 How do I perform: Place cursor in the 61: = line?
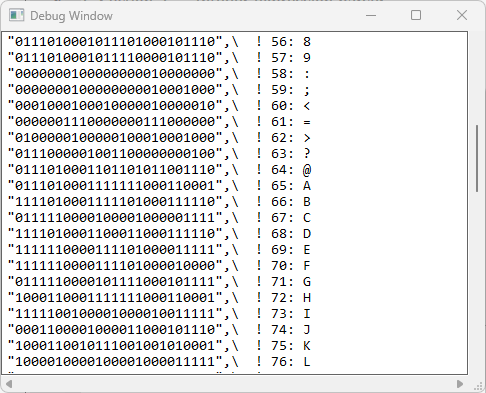159,122
